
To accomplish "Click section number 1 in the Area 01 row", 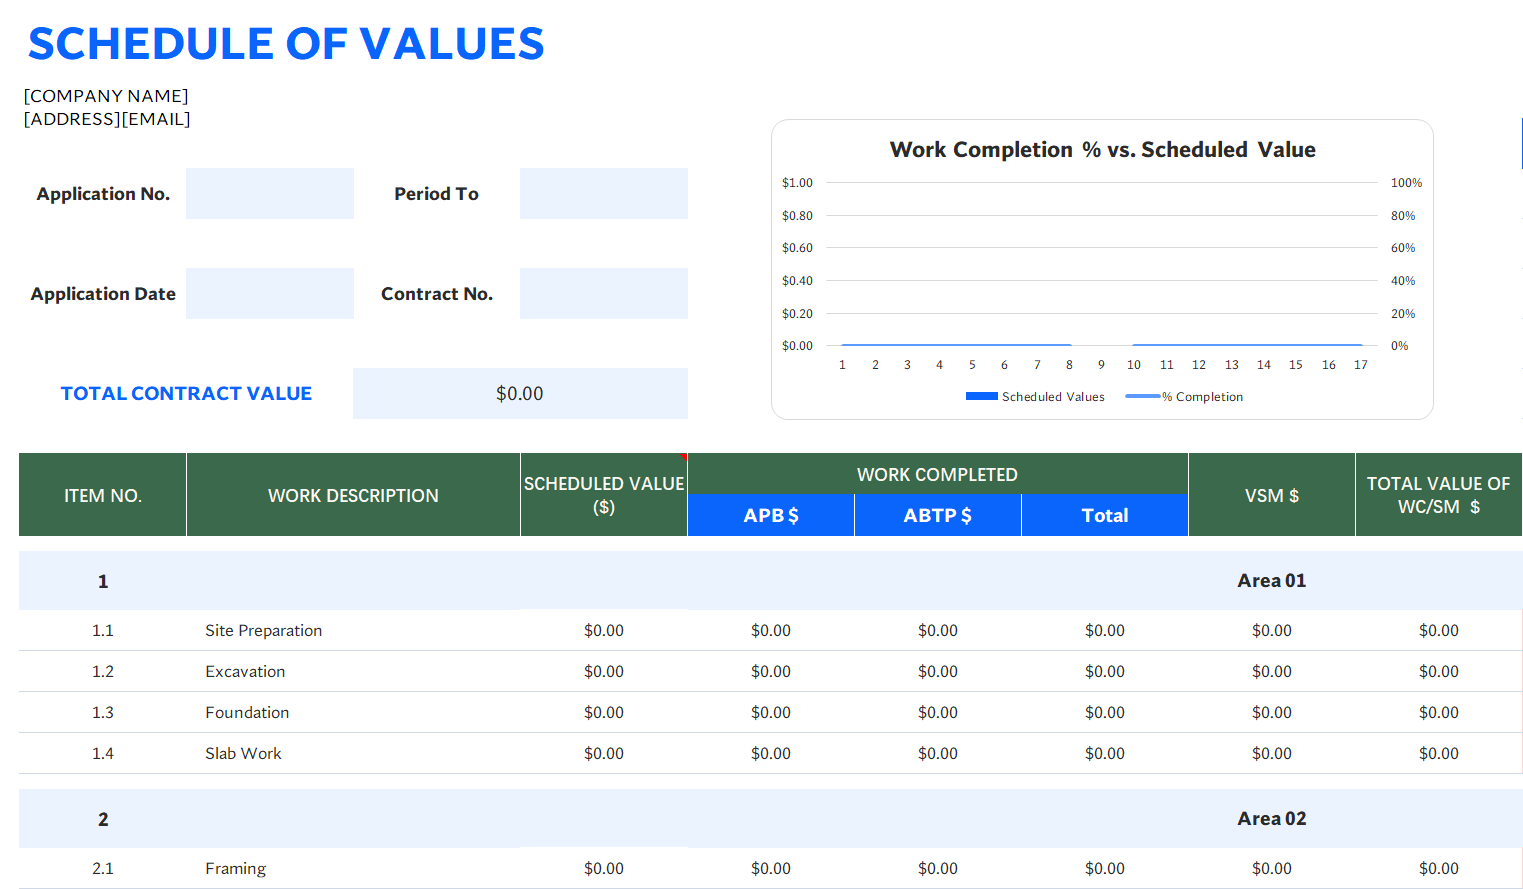I will pos(103,581).
